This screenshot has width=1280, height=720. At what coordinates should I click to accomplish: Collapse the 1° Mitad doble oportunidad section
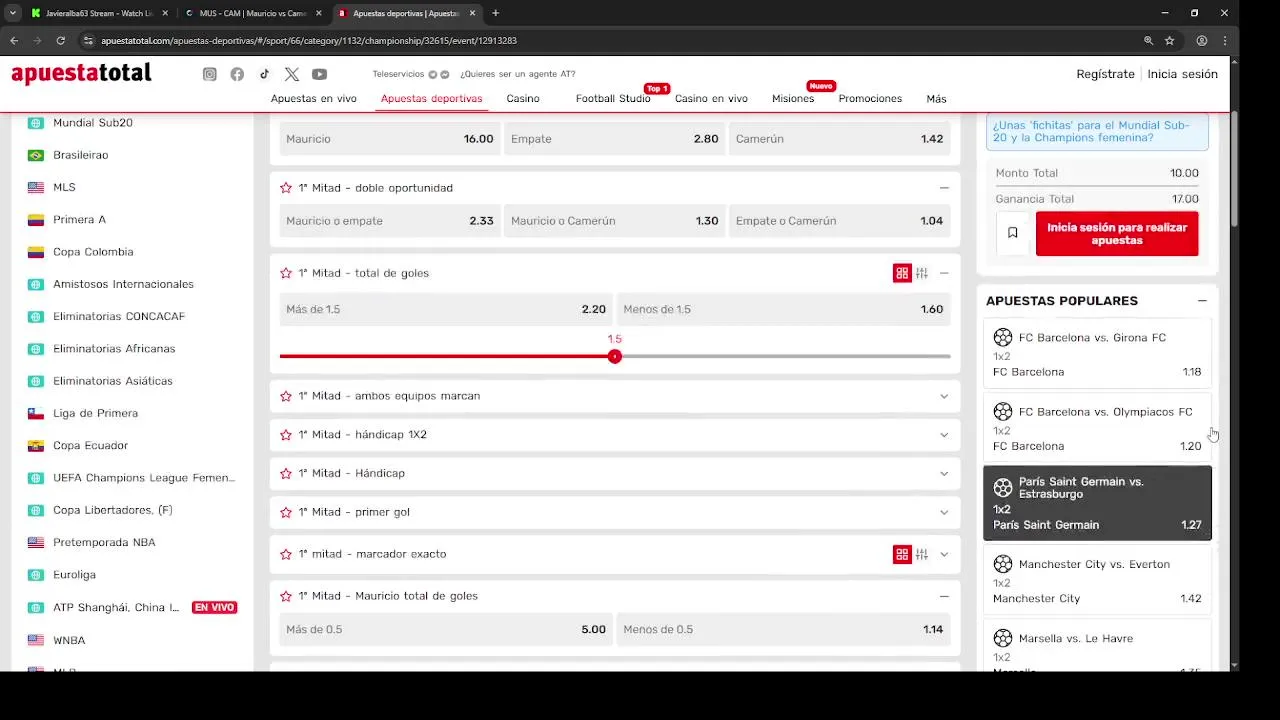(944, 188)
